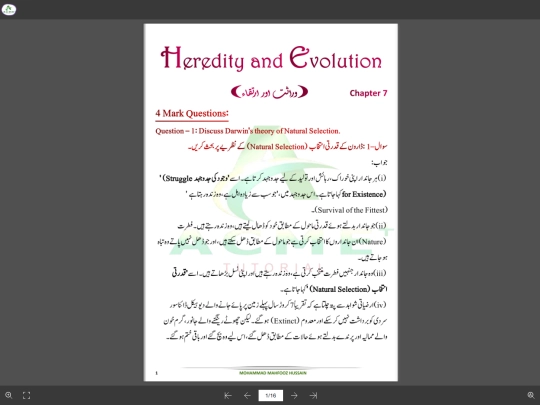Zoom in using the magnifier icon
Screen dimensions: 540x405
click(9, 395)
